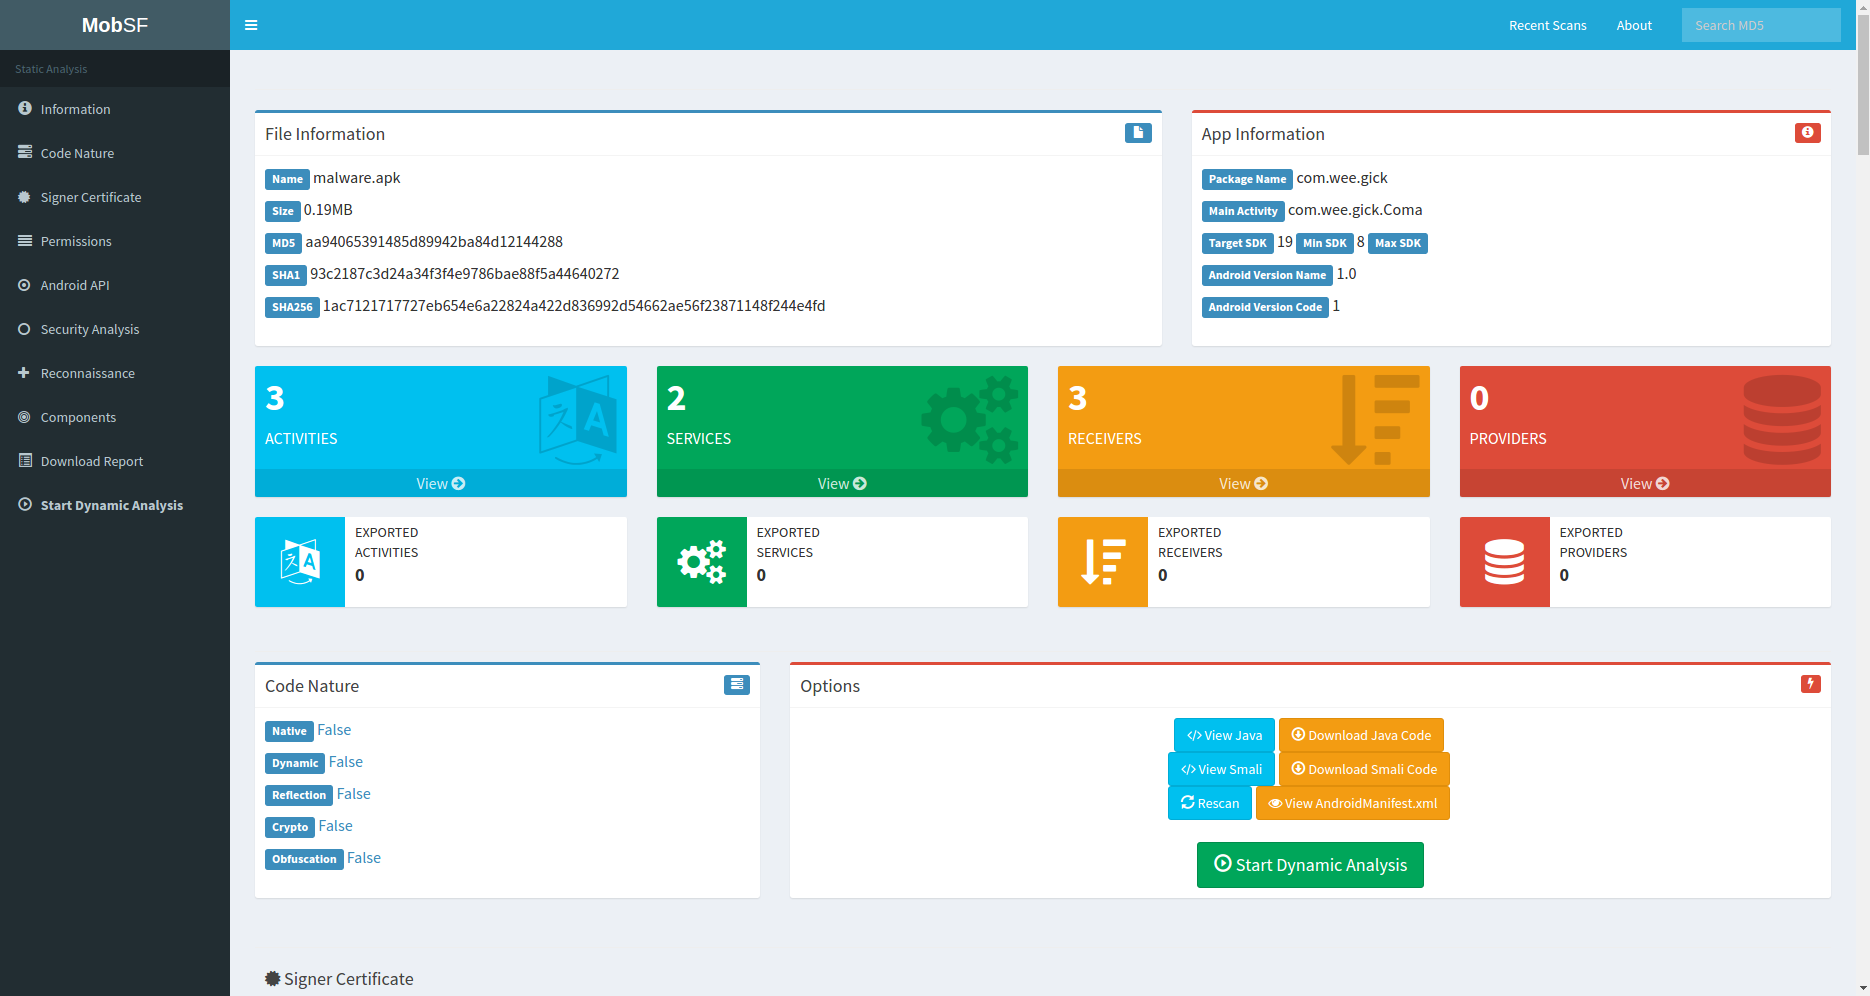Image resolution: width=1870 pixels, height=996 pixels.
Task: Go to Permissions in the sidebar
Action: coord(76,242)
